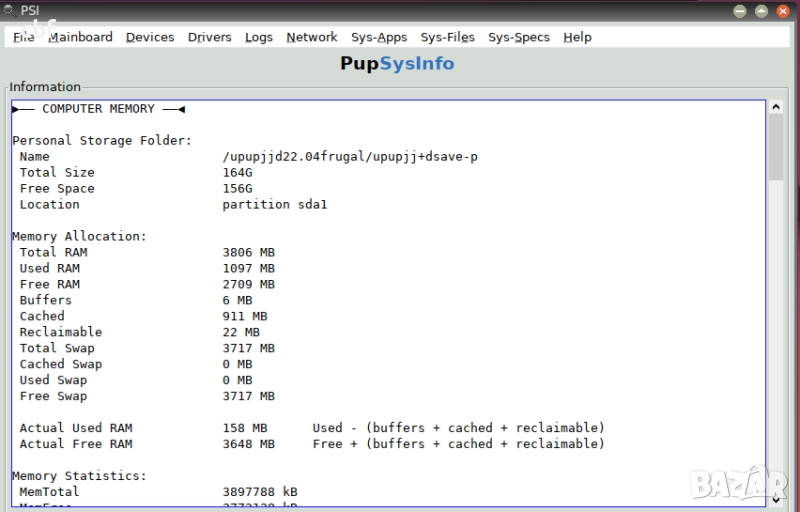Open the Network menu

click(311, 37)
